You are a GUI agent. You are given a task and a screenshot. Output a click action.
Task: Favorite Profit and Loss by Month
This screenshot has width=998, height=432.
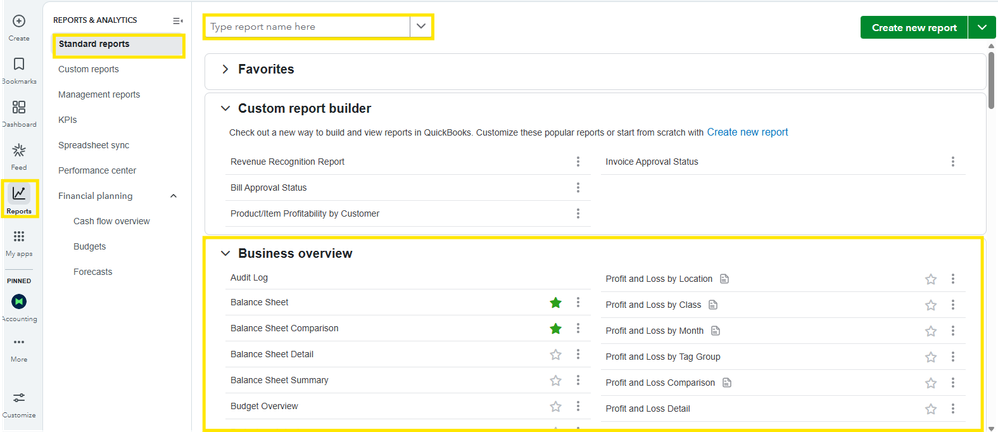click(x=931, y=331)
